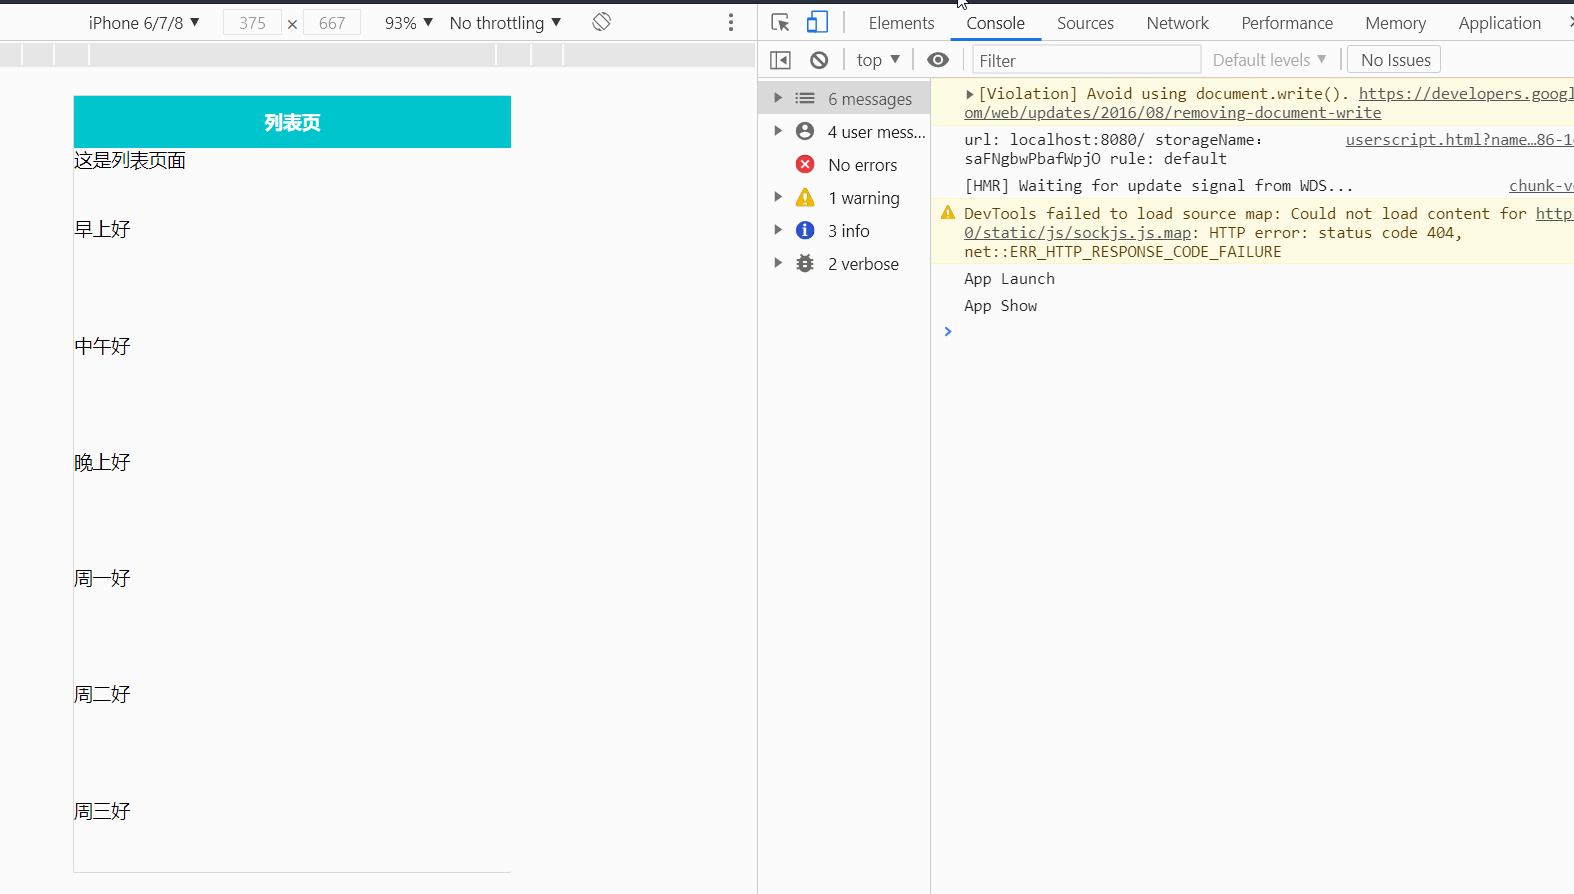Click the live expression eye icon

tap(938, 60)
